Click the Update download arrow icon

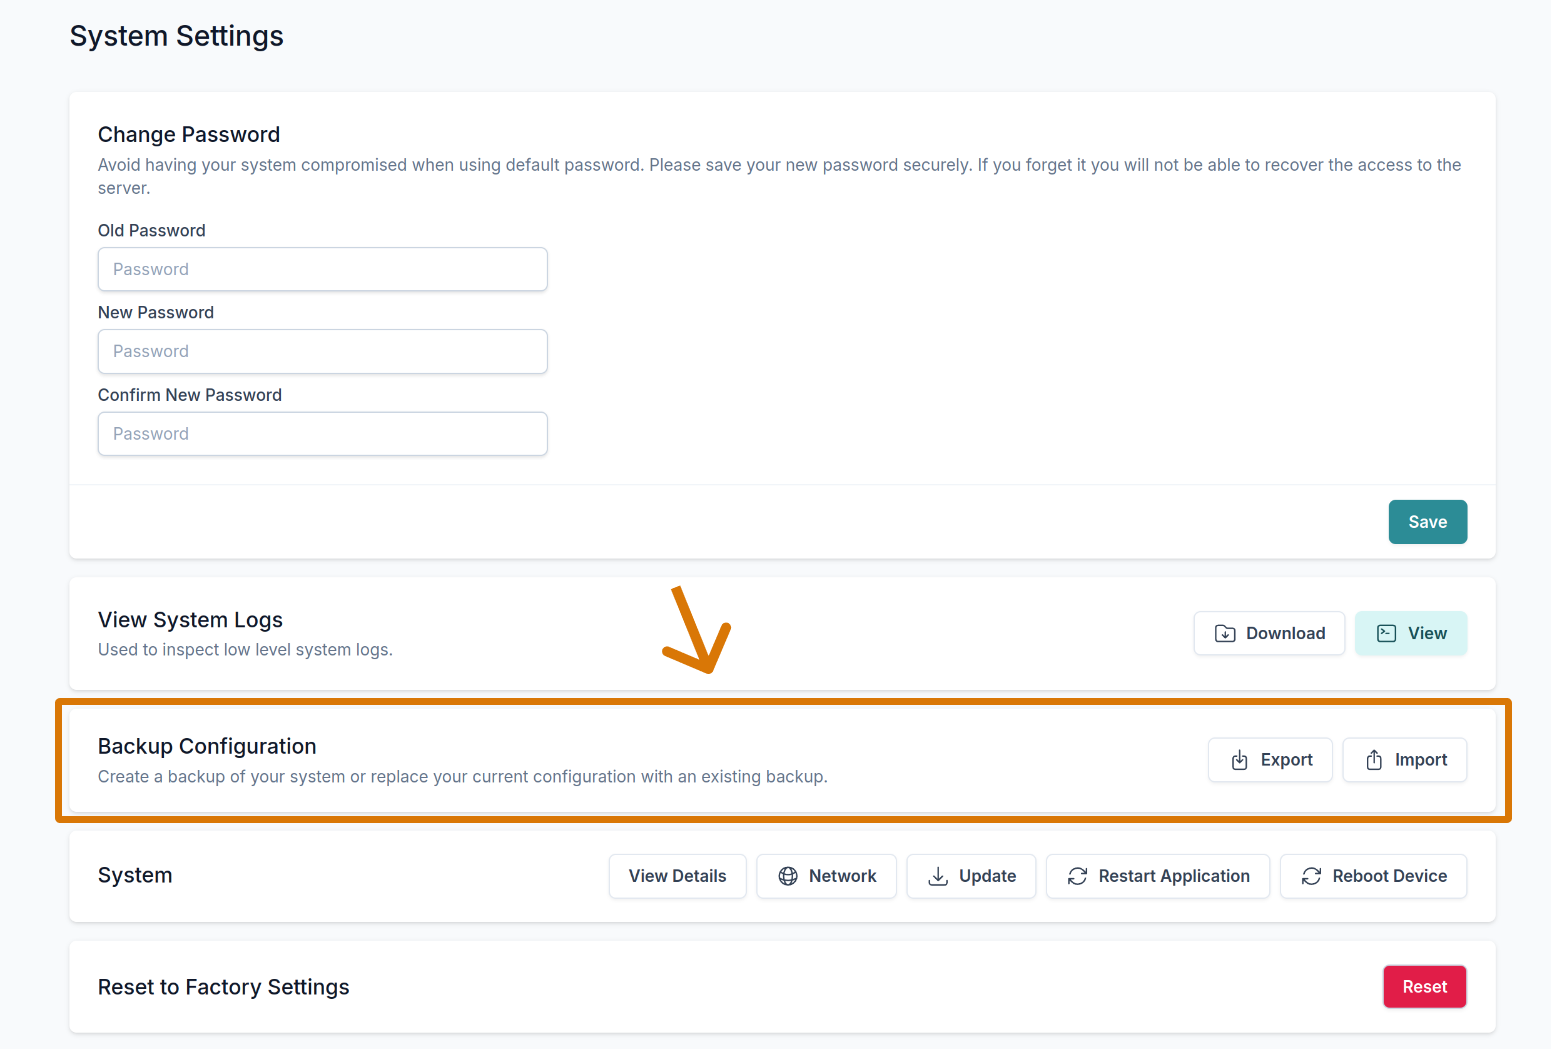pyautogui.click(x=938, y=876)
